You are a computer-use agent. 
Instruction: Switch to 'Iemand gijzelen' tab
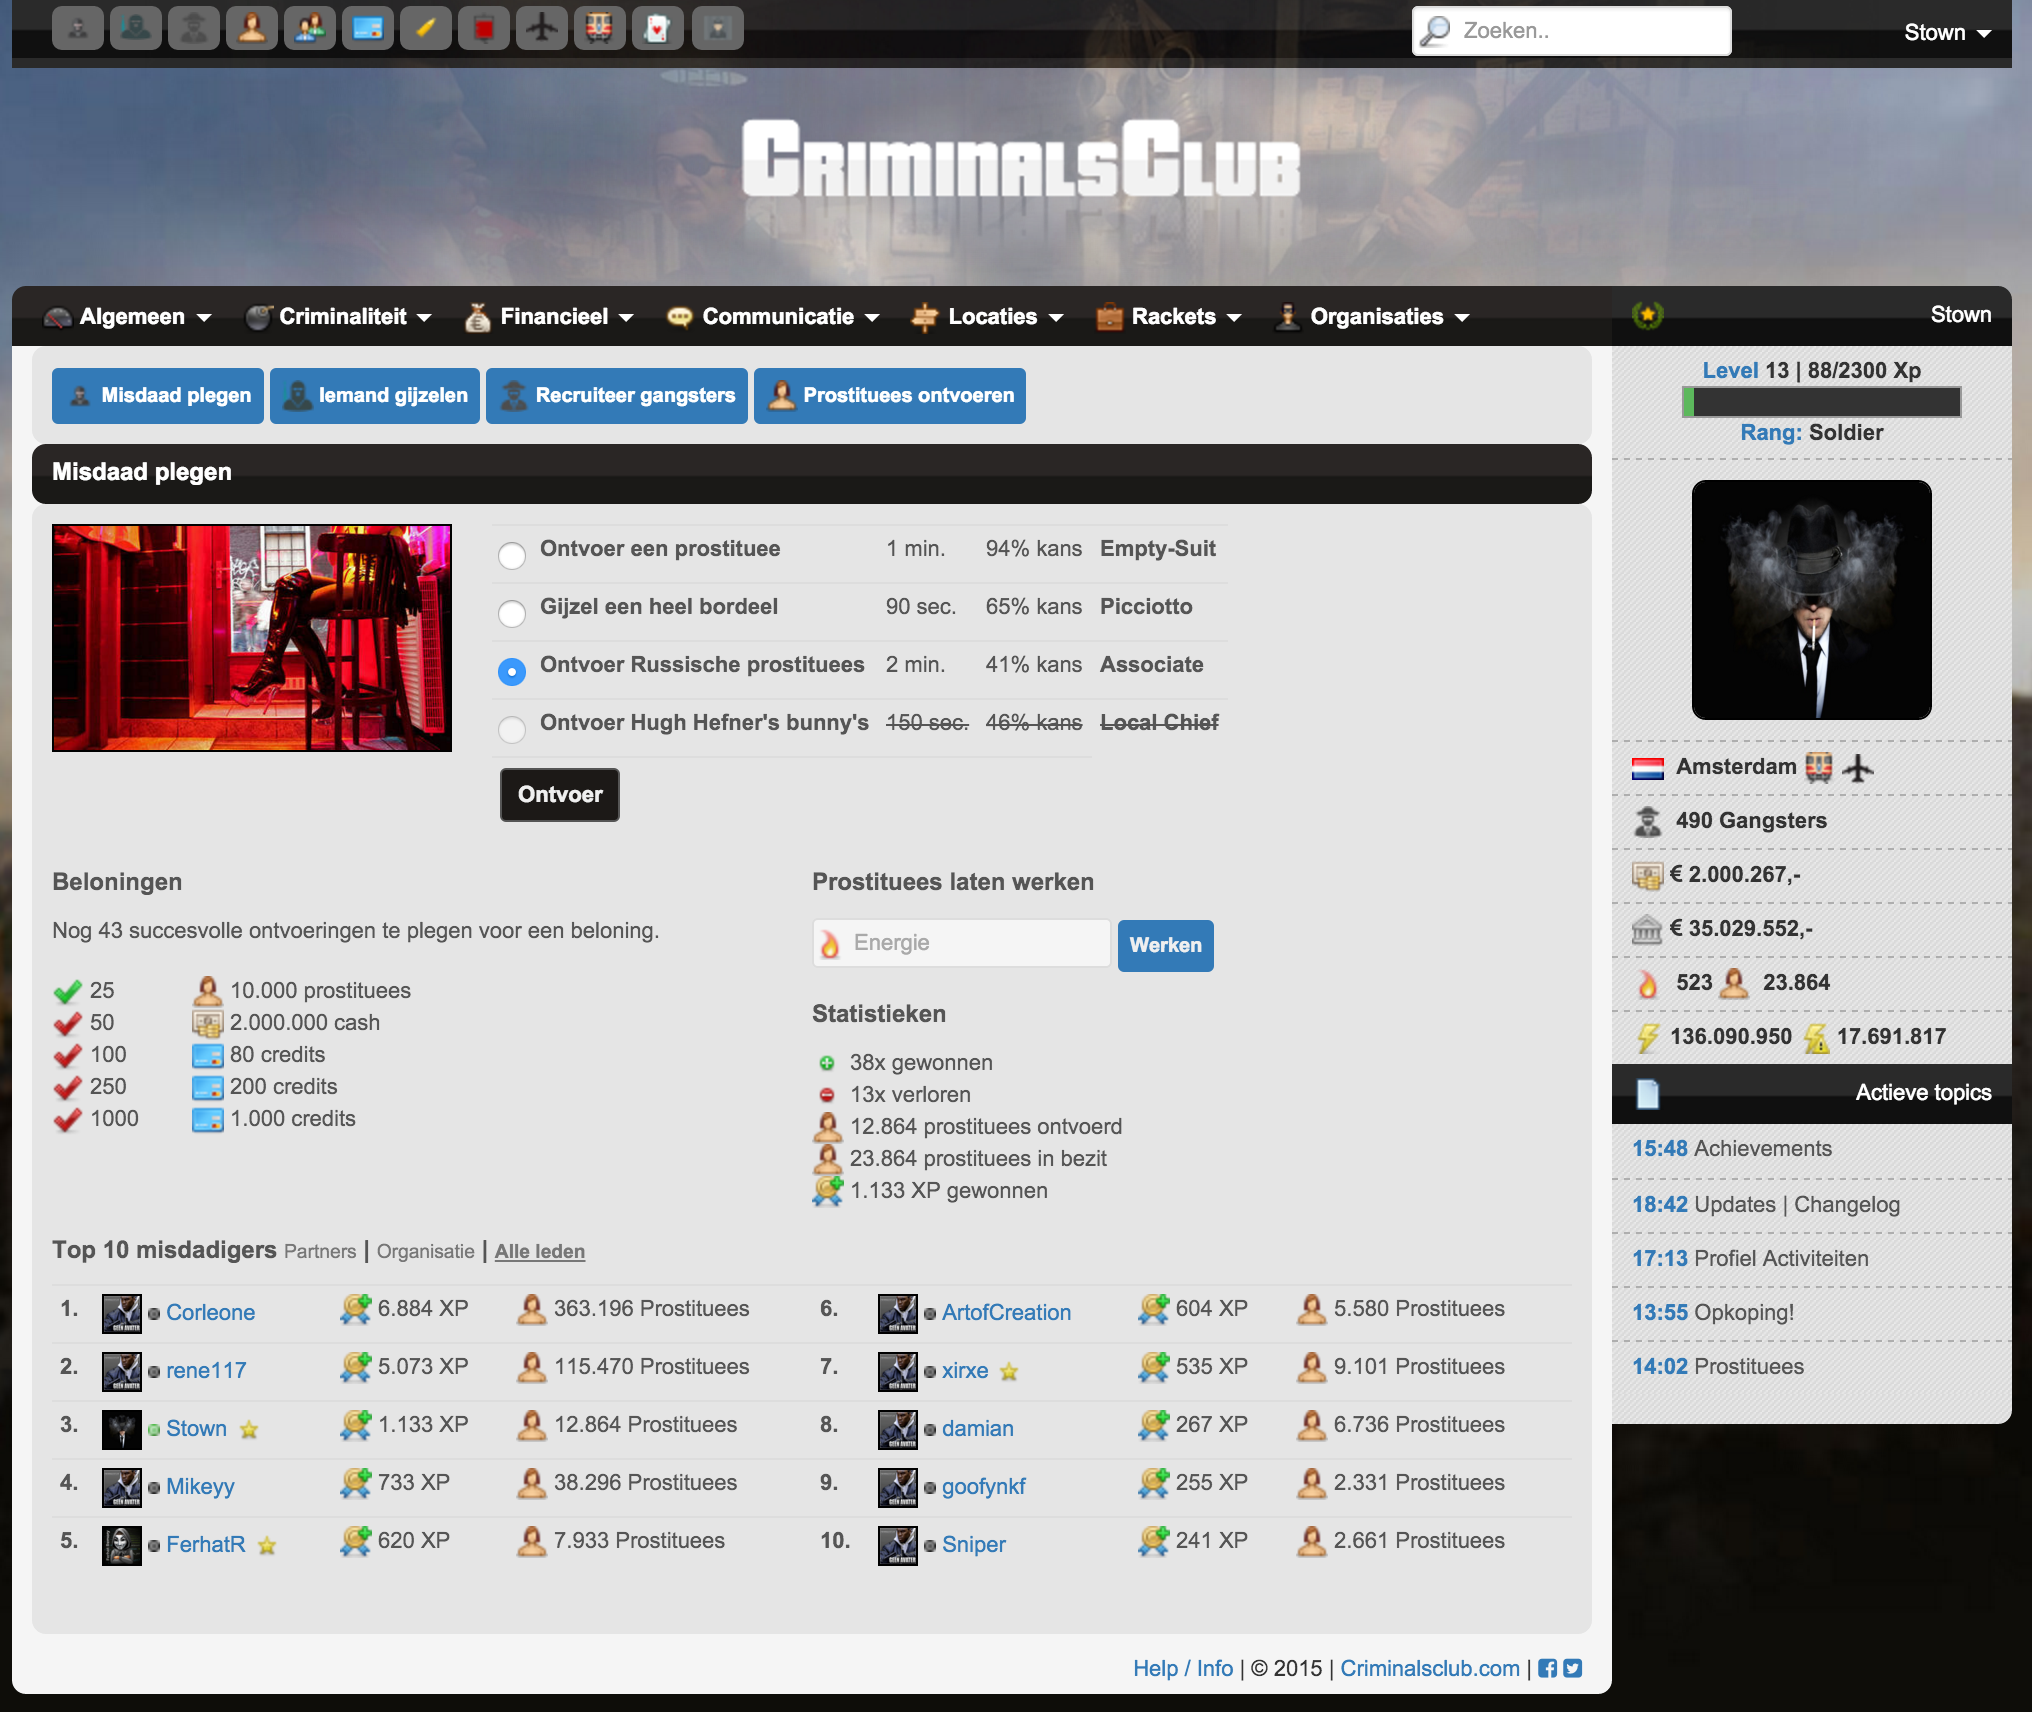375,396
